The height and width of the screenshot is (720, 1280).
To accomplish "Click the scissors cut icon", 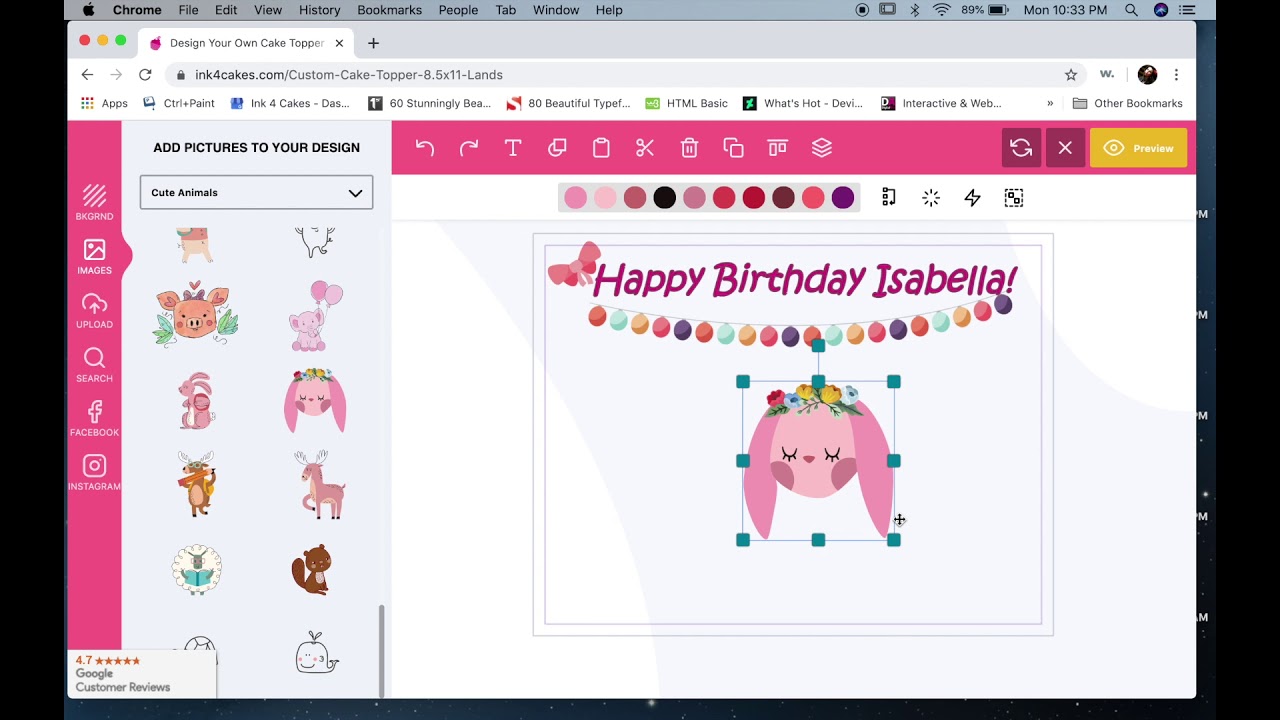I will [645, 148].
